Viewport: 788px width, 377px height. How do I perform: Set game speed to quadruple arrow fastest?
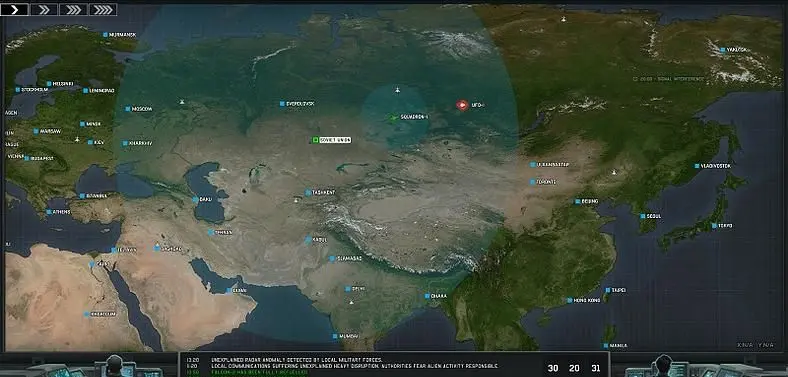click(x=103, y=10)
